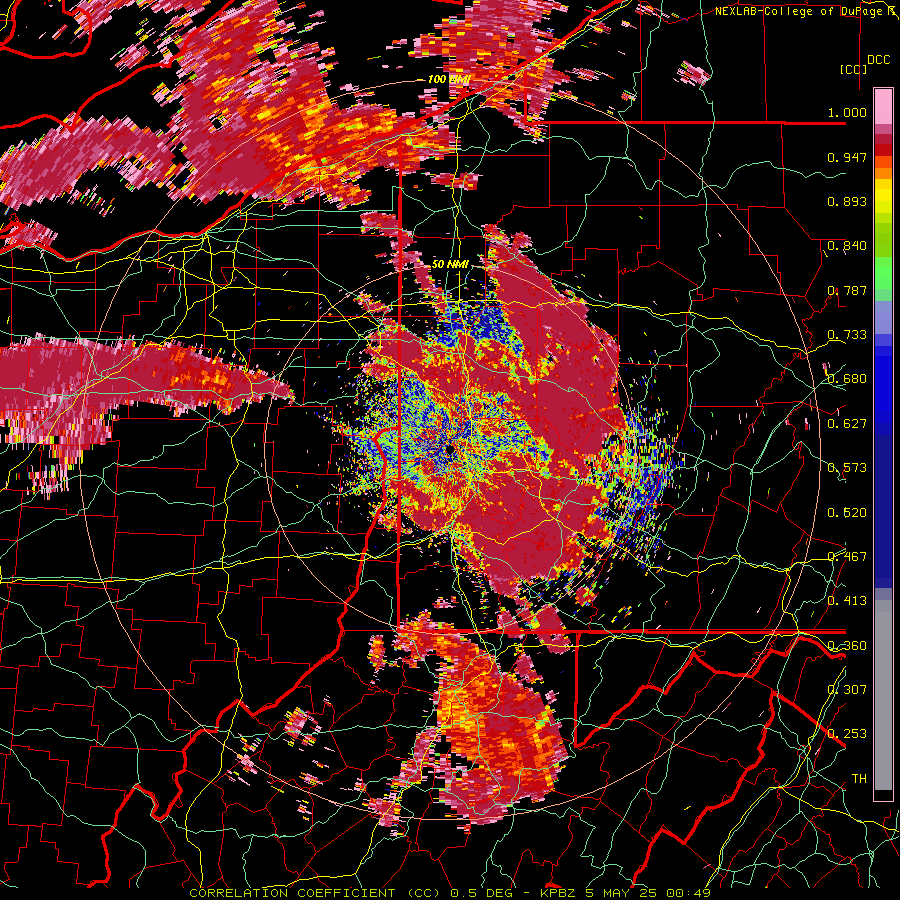Click the [CC] units label
The image size is (900, 900).
pos(853,69)
